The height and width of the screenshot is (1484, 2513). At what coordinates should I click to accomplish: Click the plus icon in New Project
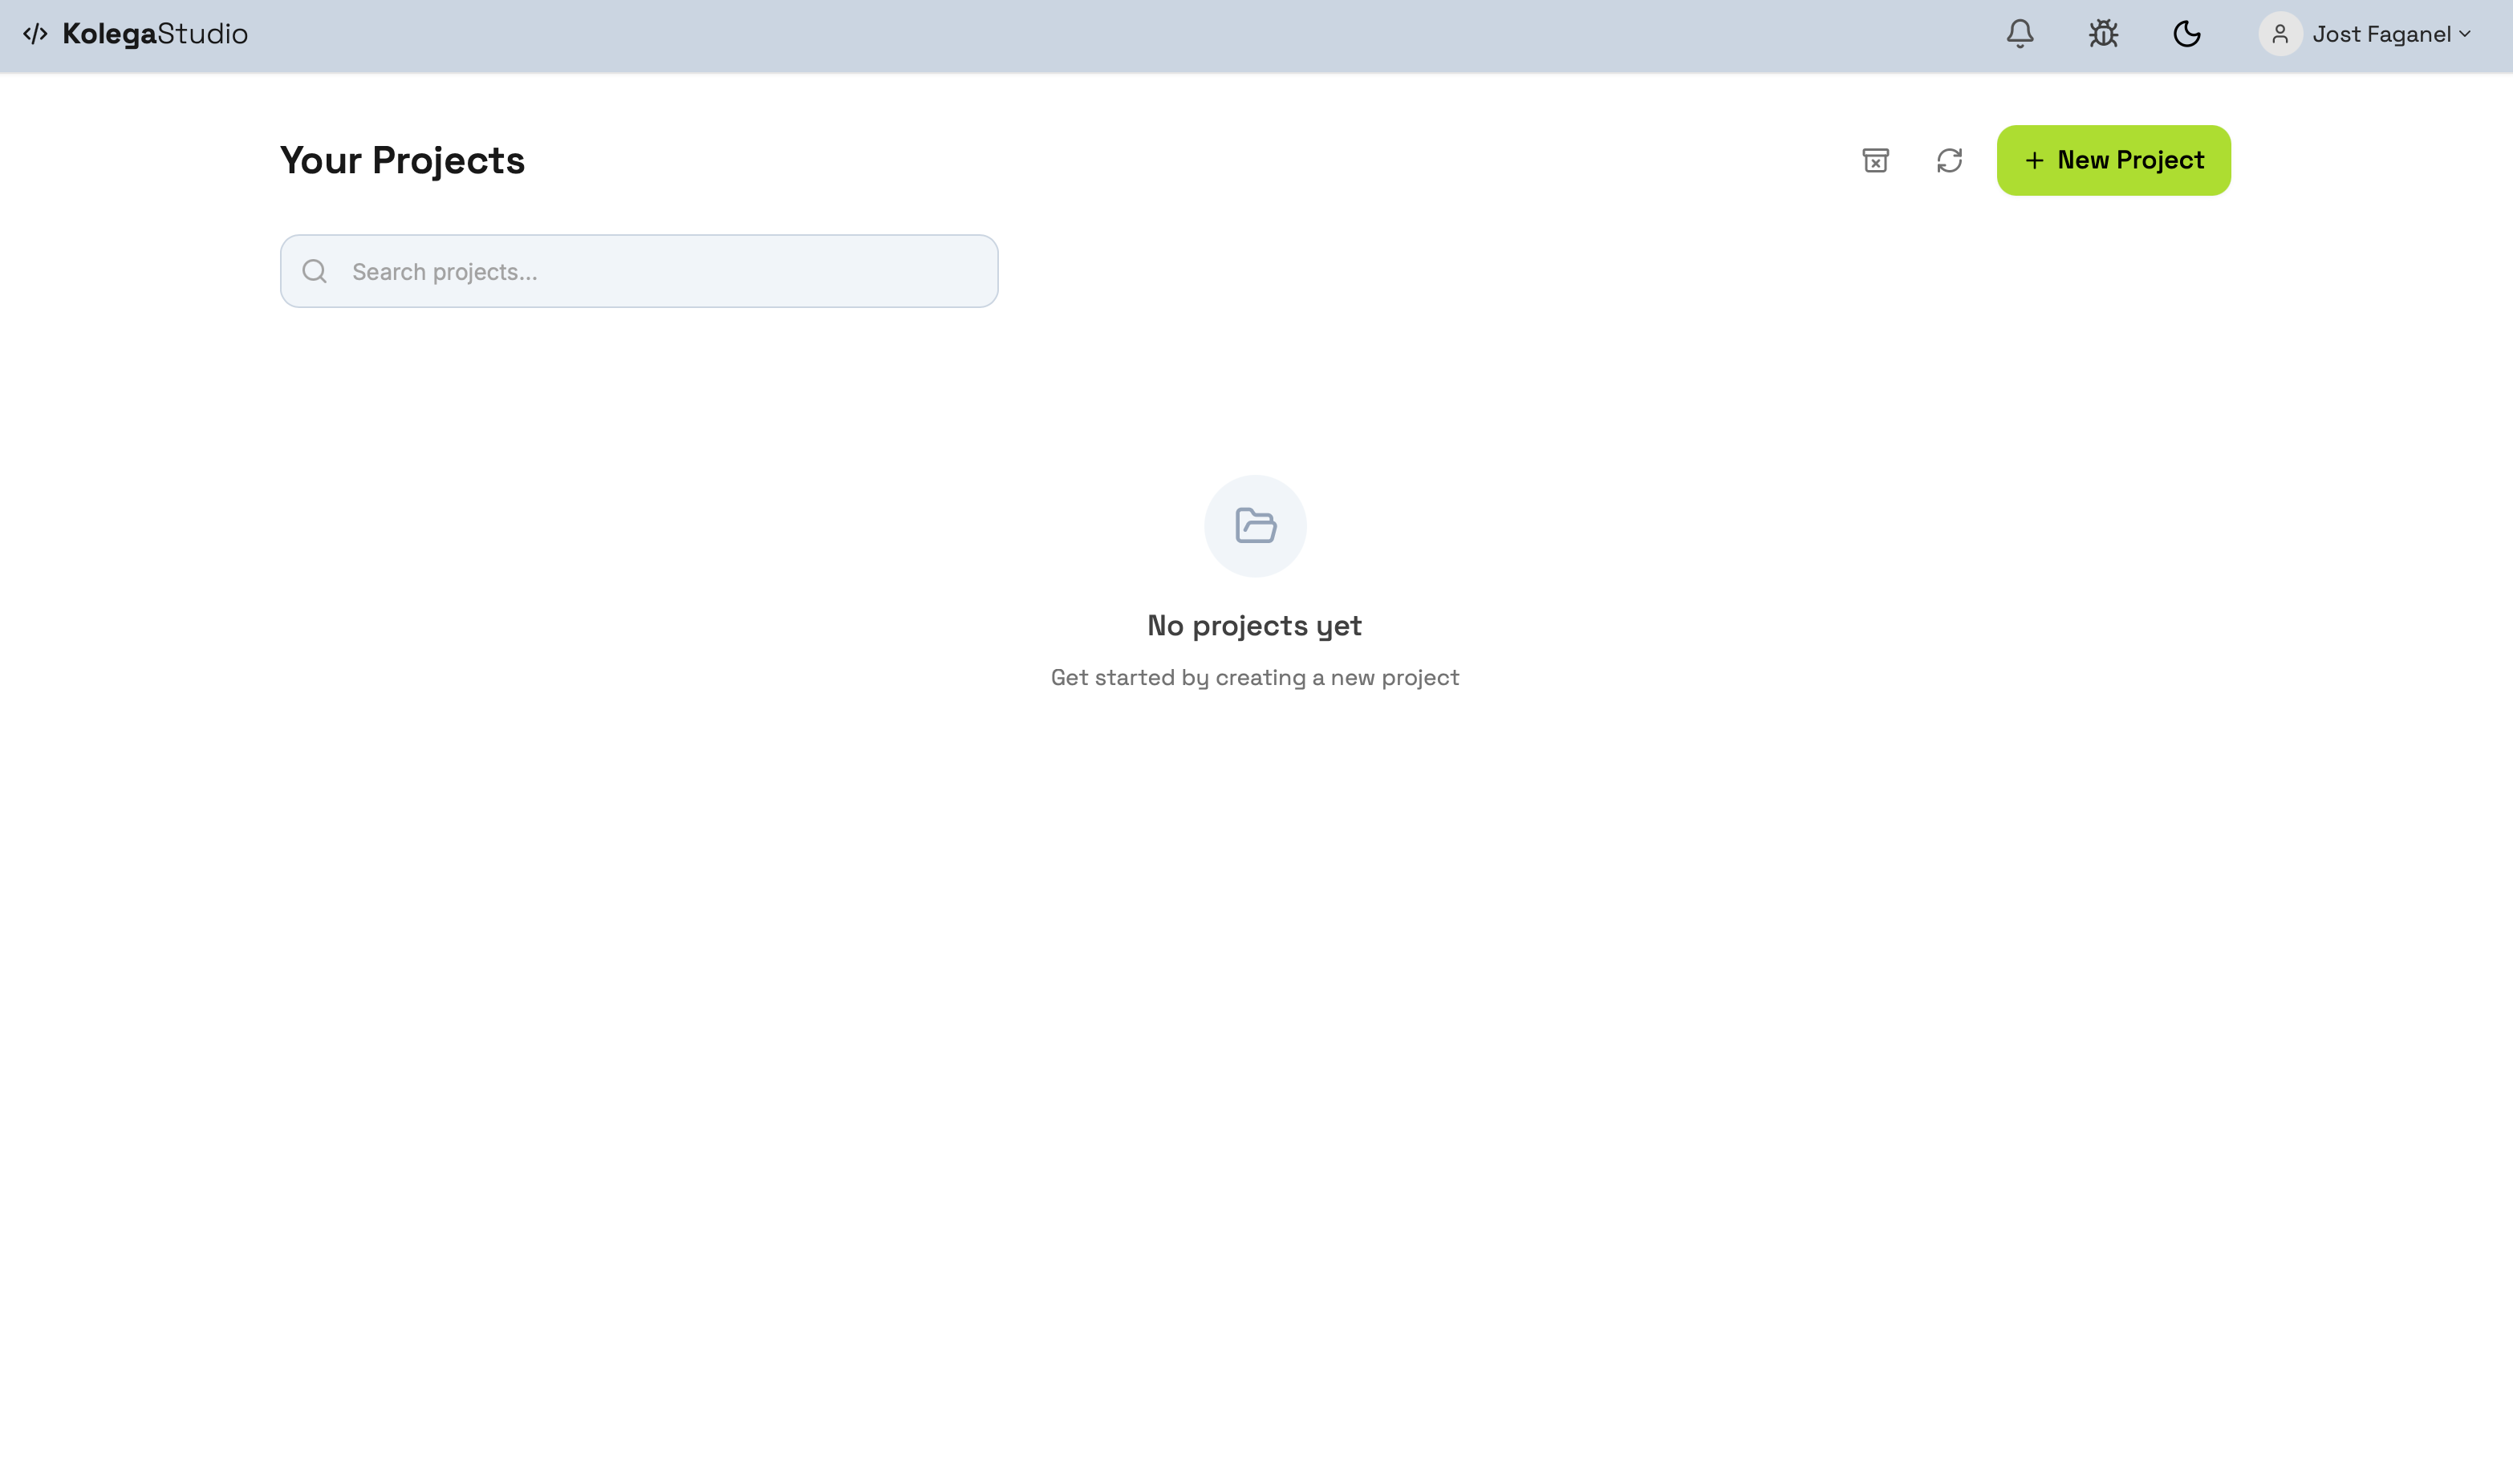[x=2034, y=160]
